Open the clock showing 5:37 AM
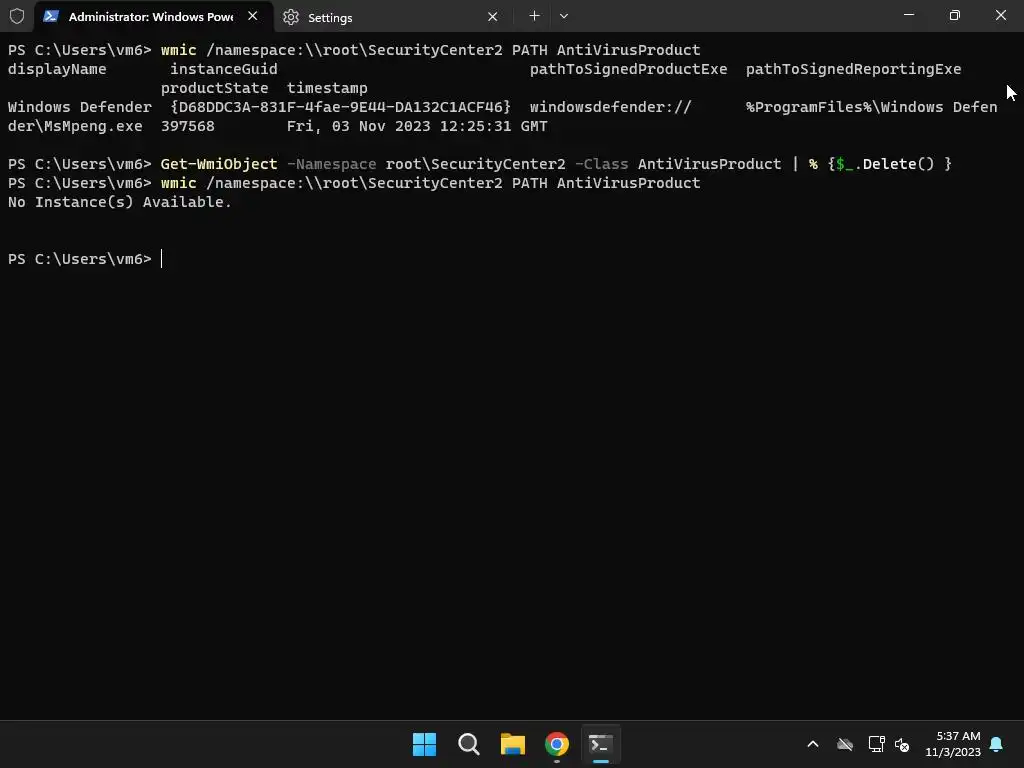Image resolution: width=1024 pixels, height=768 pixels. 953,744
